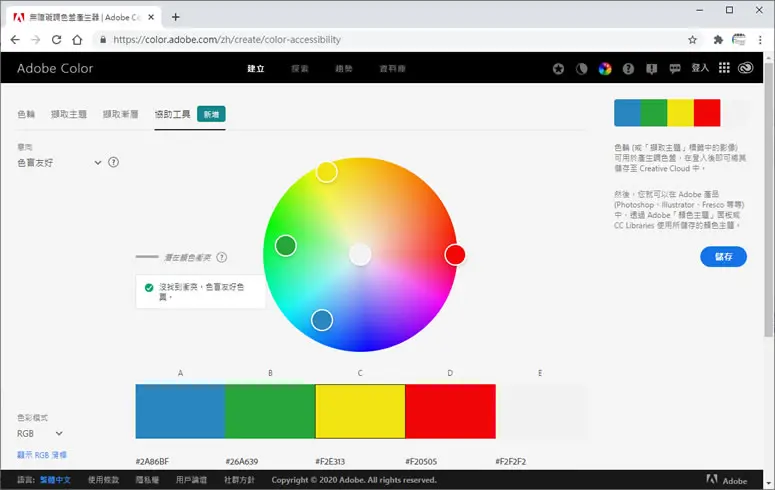Switch to the 色輪 tab
Viewport: 775px width, 490px height.
(26, 114)
